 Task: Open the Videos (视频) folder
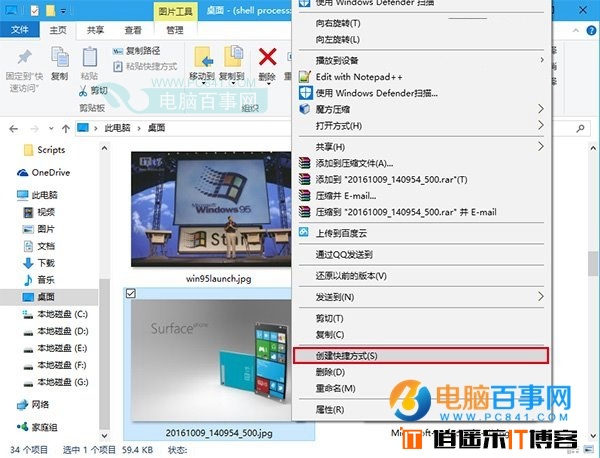tap(39, 212)
